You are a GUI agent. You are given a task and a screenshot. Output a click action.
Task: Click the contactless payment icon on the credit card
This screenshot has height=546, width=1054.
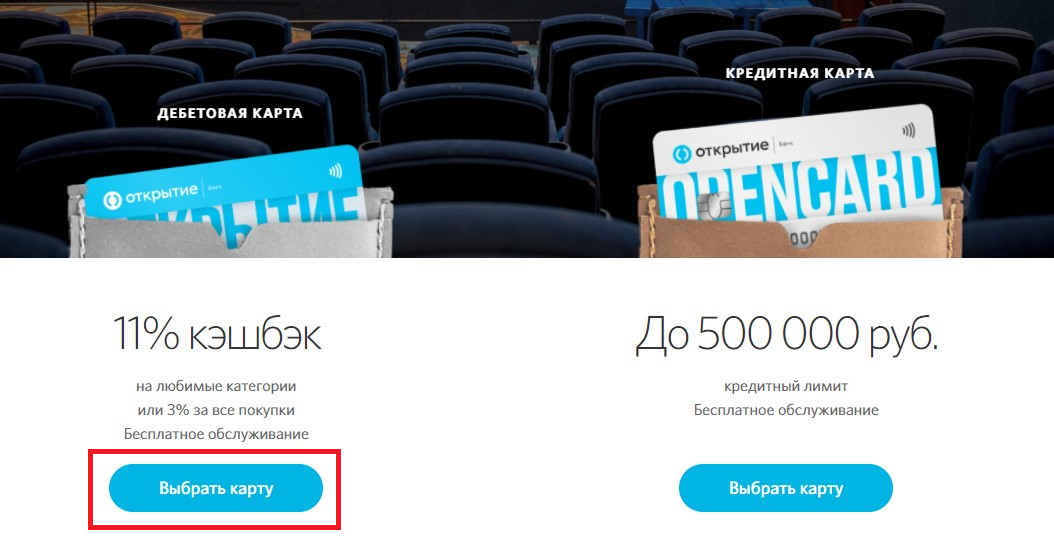tap(909, 130)
